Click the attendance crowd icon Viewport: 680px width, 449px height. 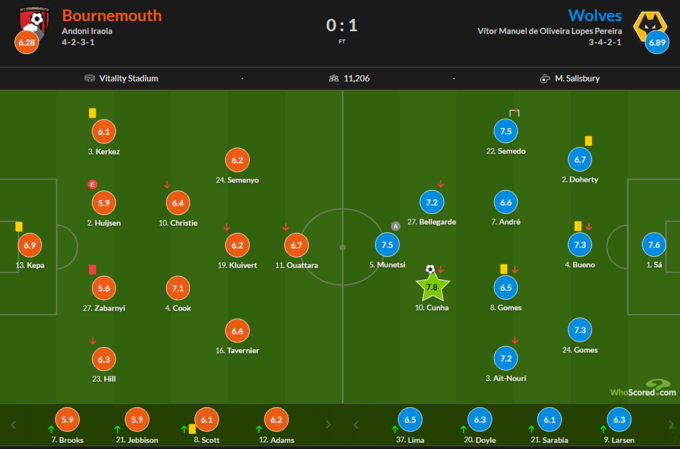point(333,78)
